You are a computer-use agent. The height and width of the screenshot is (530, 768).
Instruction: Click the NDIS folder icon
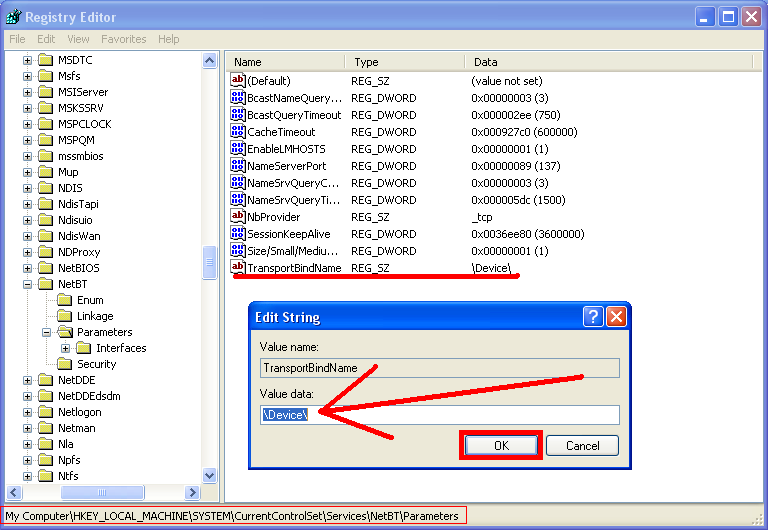[x=46, y=188]
